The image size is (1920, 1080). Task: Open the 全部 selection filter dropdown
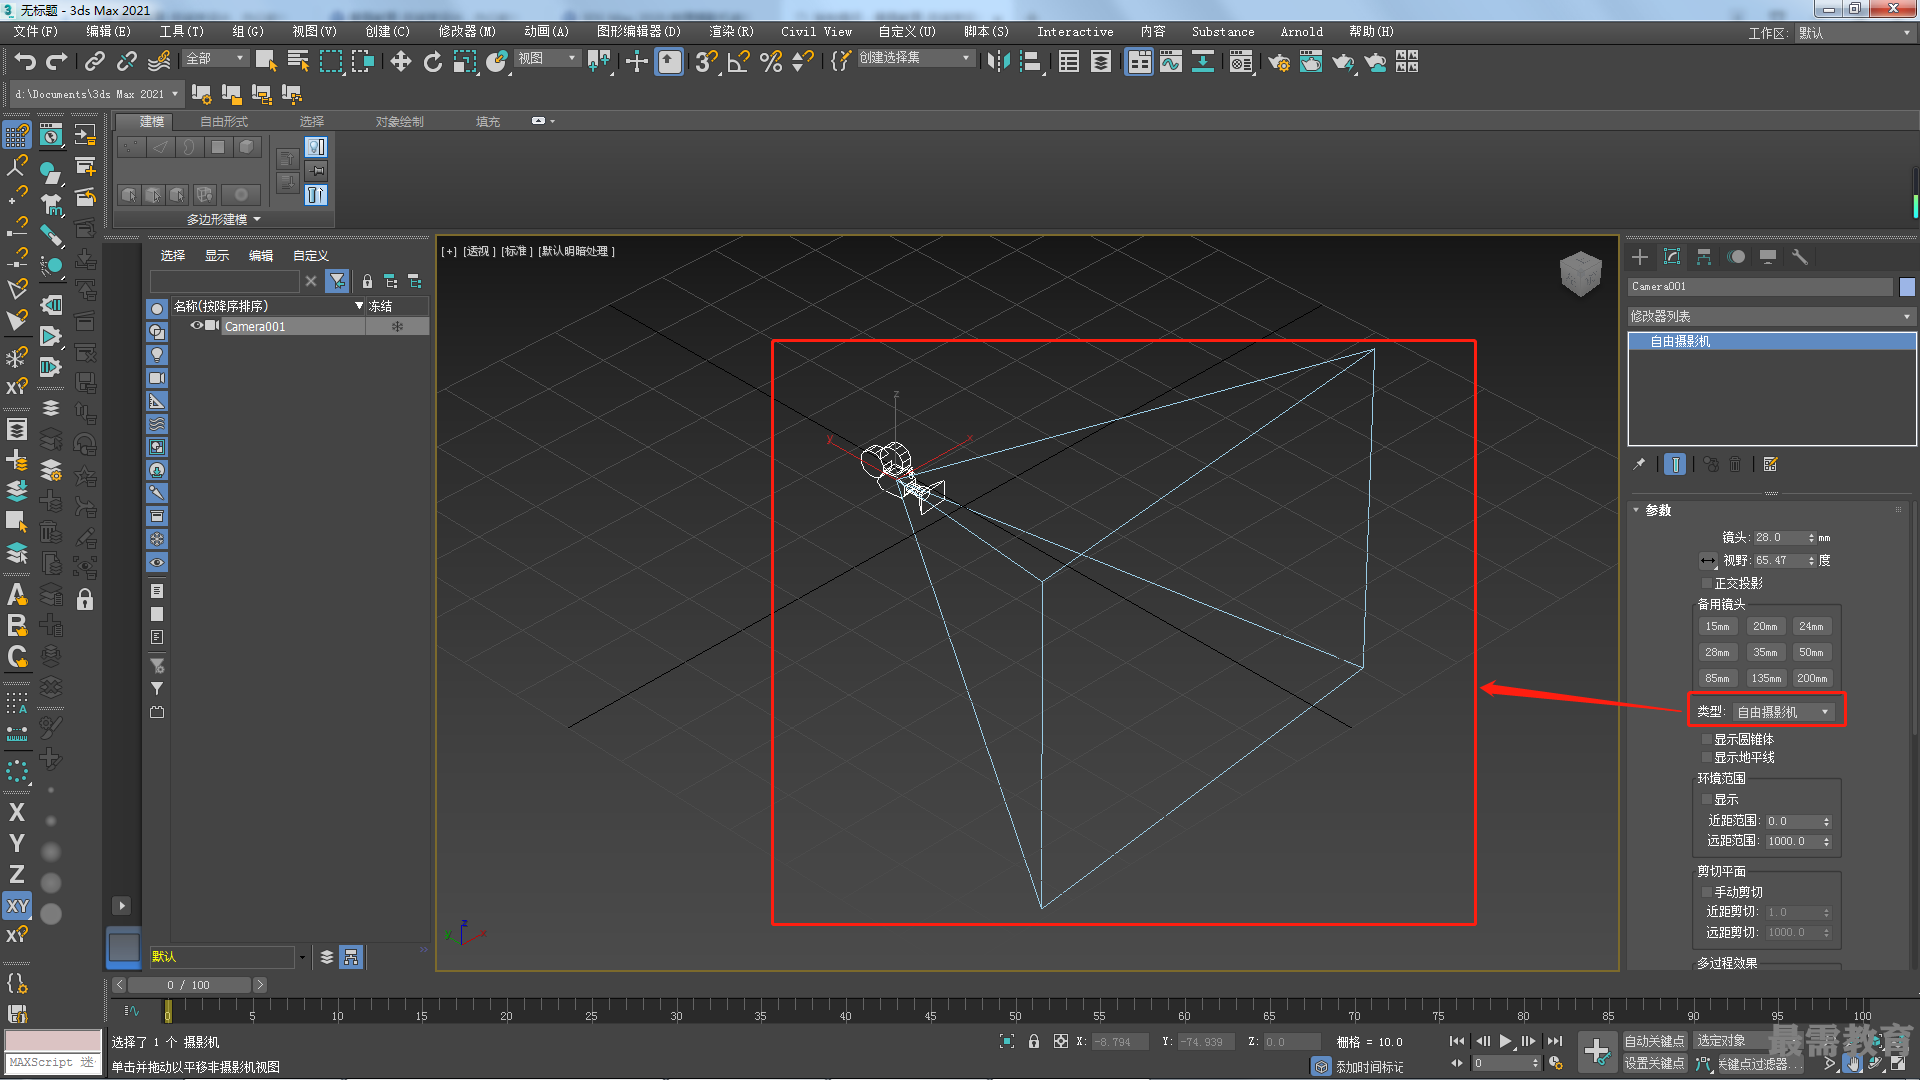(x=214, y=59)
